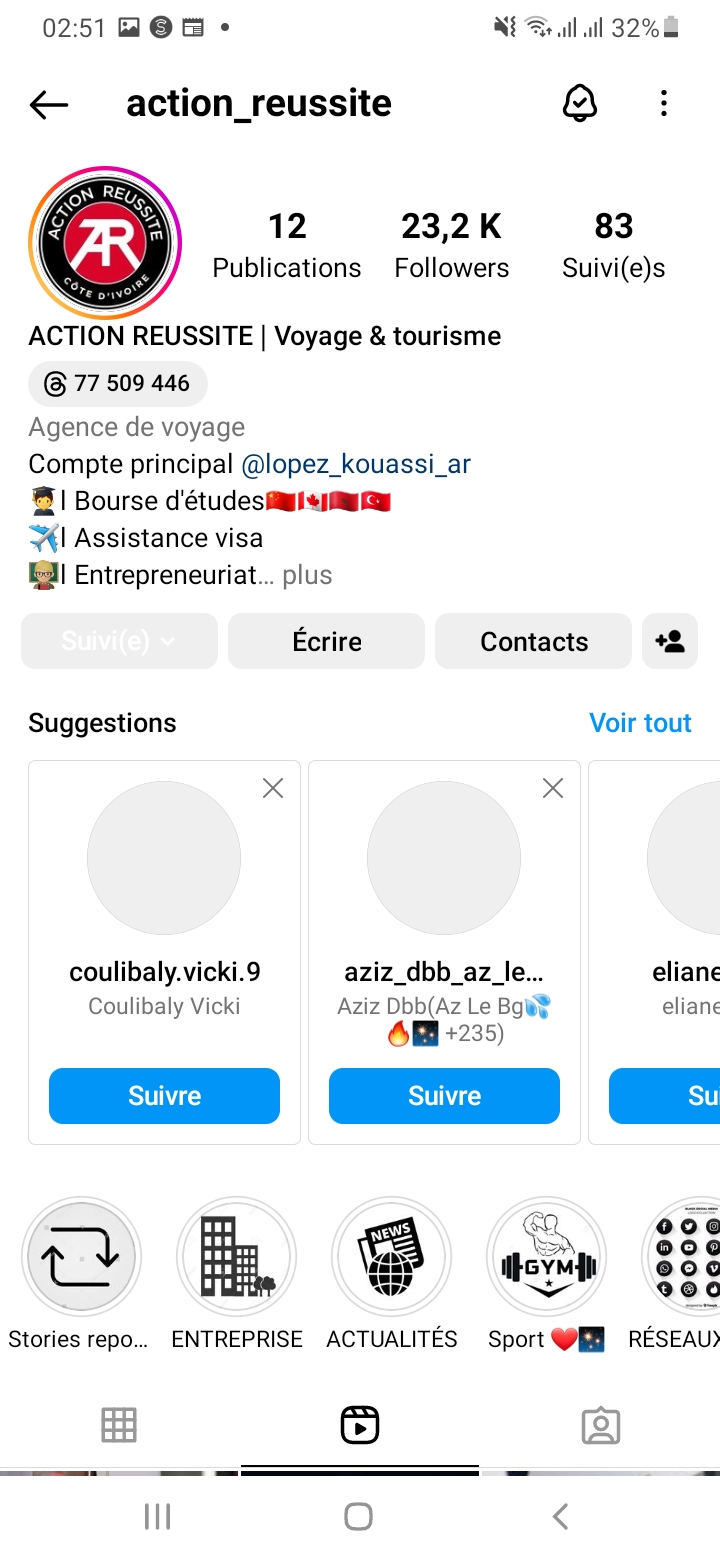Switch to the tagged photos tab
This screenshot has width=720, height=1560.
pos(600,1425)
